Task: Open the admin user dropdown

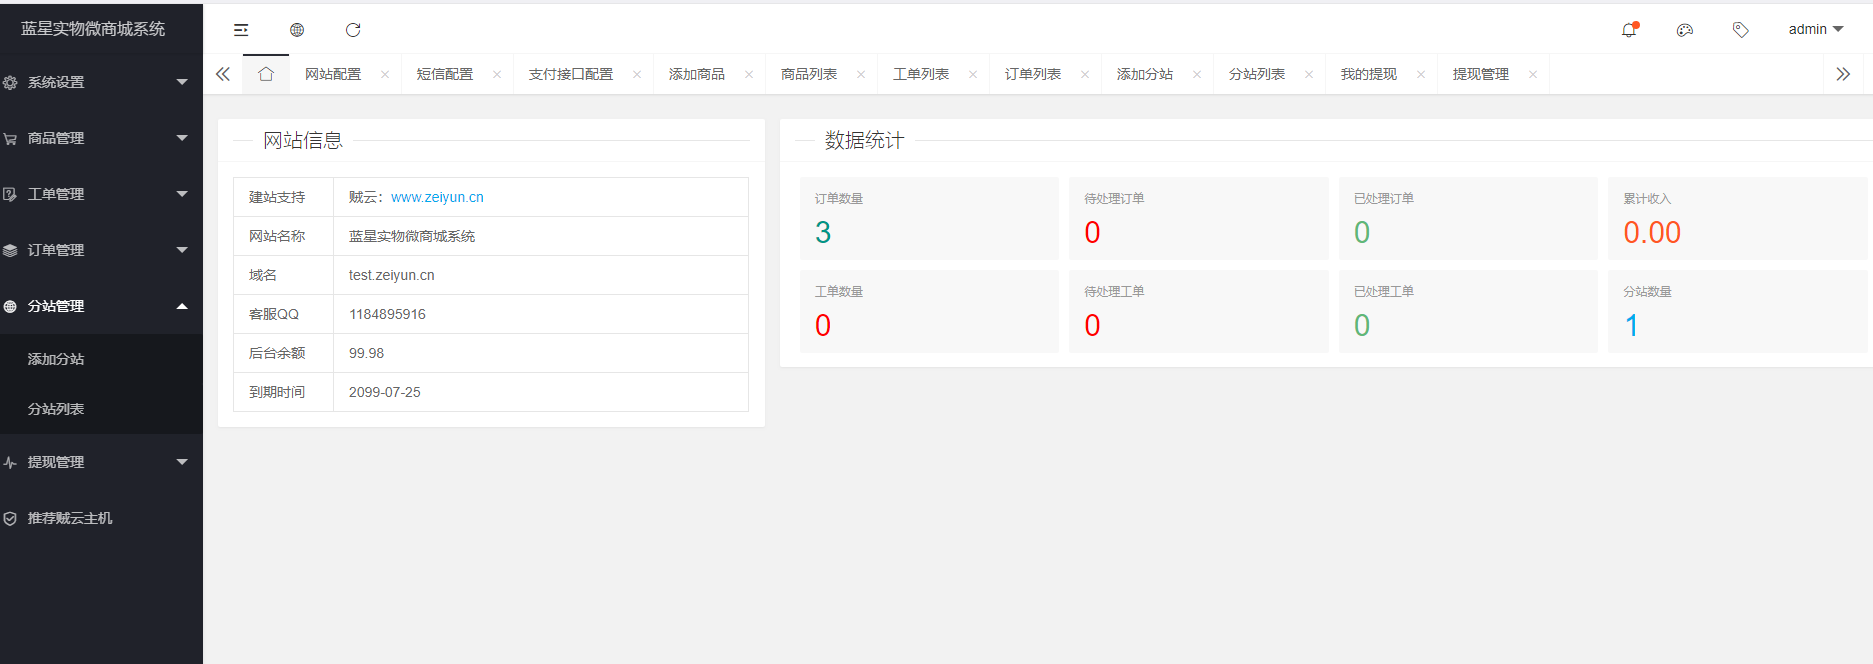Action: coord(1815,30)
